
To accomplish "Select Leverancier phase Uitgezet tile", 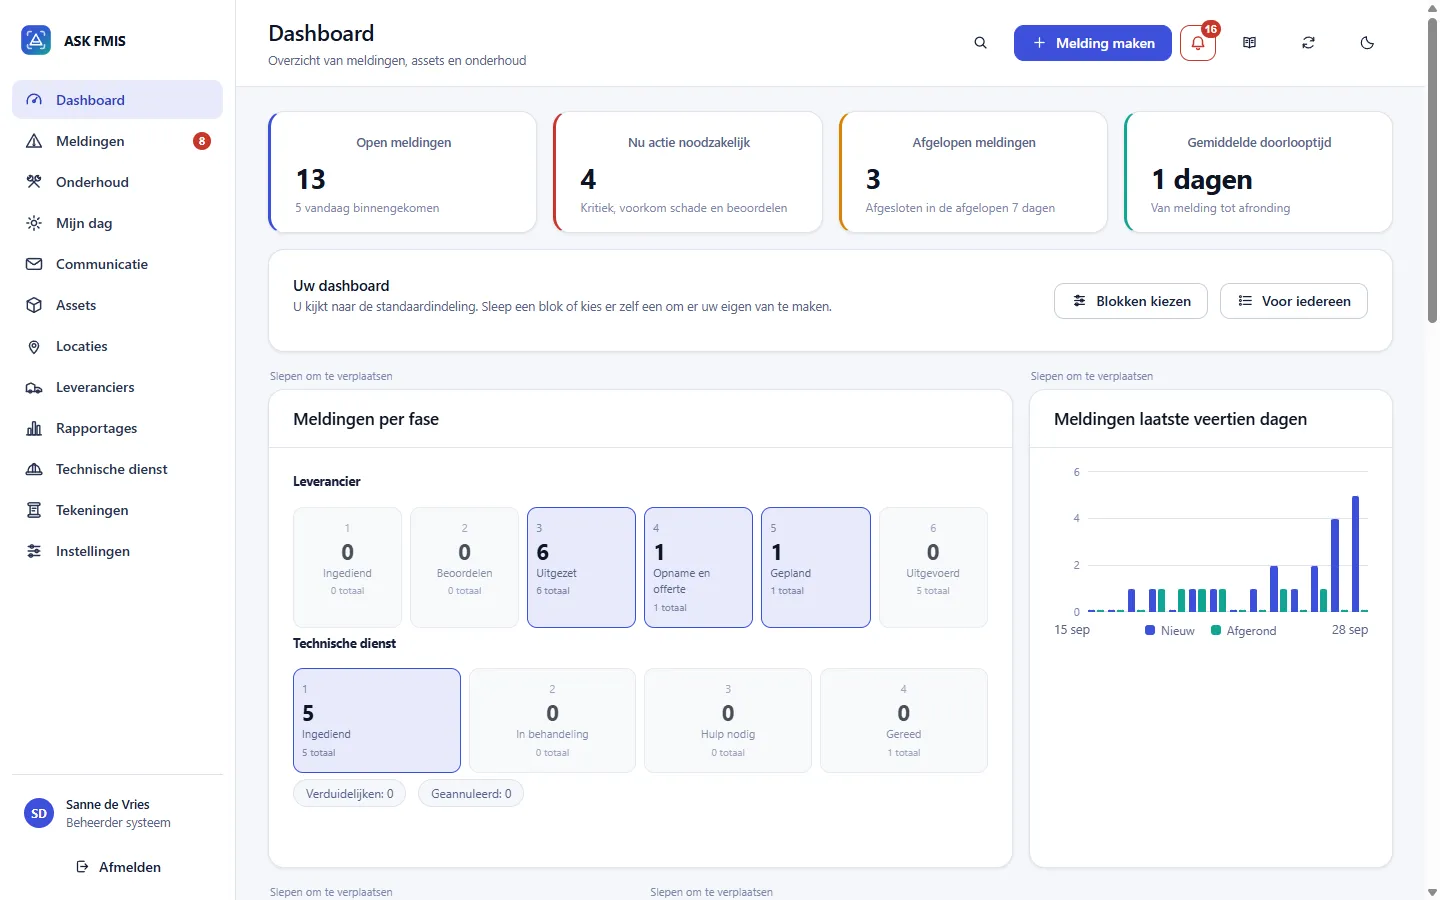I will [581, 567].
